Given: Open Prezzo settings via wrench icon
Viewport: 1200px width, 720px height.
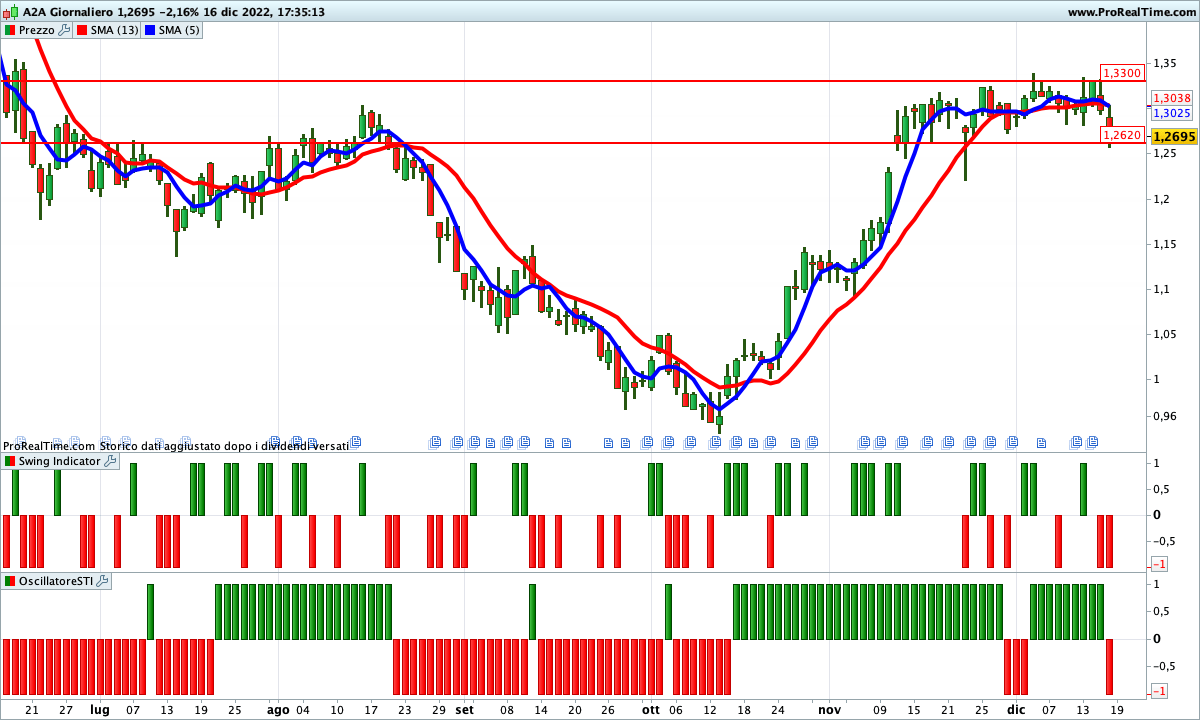Looking at the screenshot, I should (x=64, y=30).
